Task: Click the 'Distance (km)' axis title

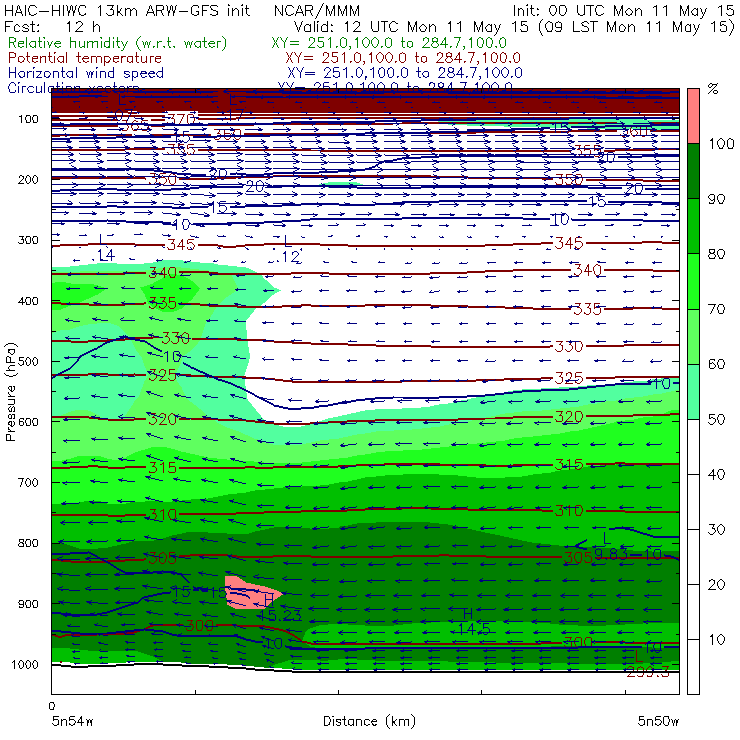Action: pos(370,721)
